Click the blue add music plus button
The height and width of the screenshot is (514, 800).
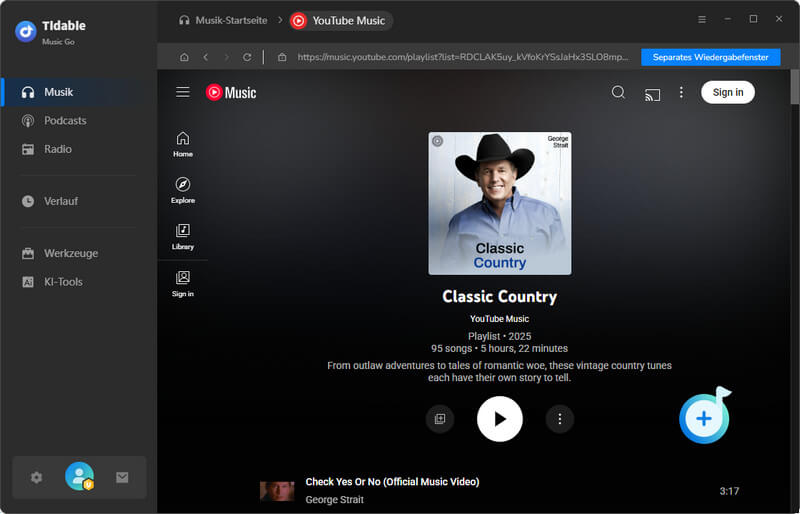(x=704, y=419)
